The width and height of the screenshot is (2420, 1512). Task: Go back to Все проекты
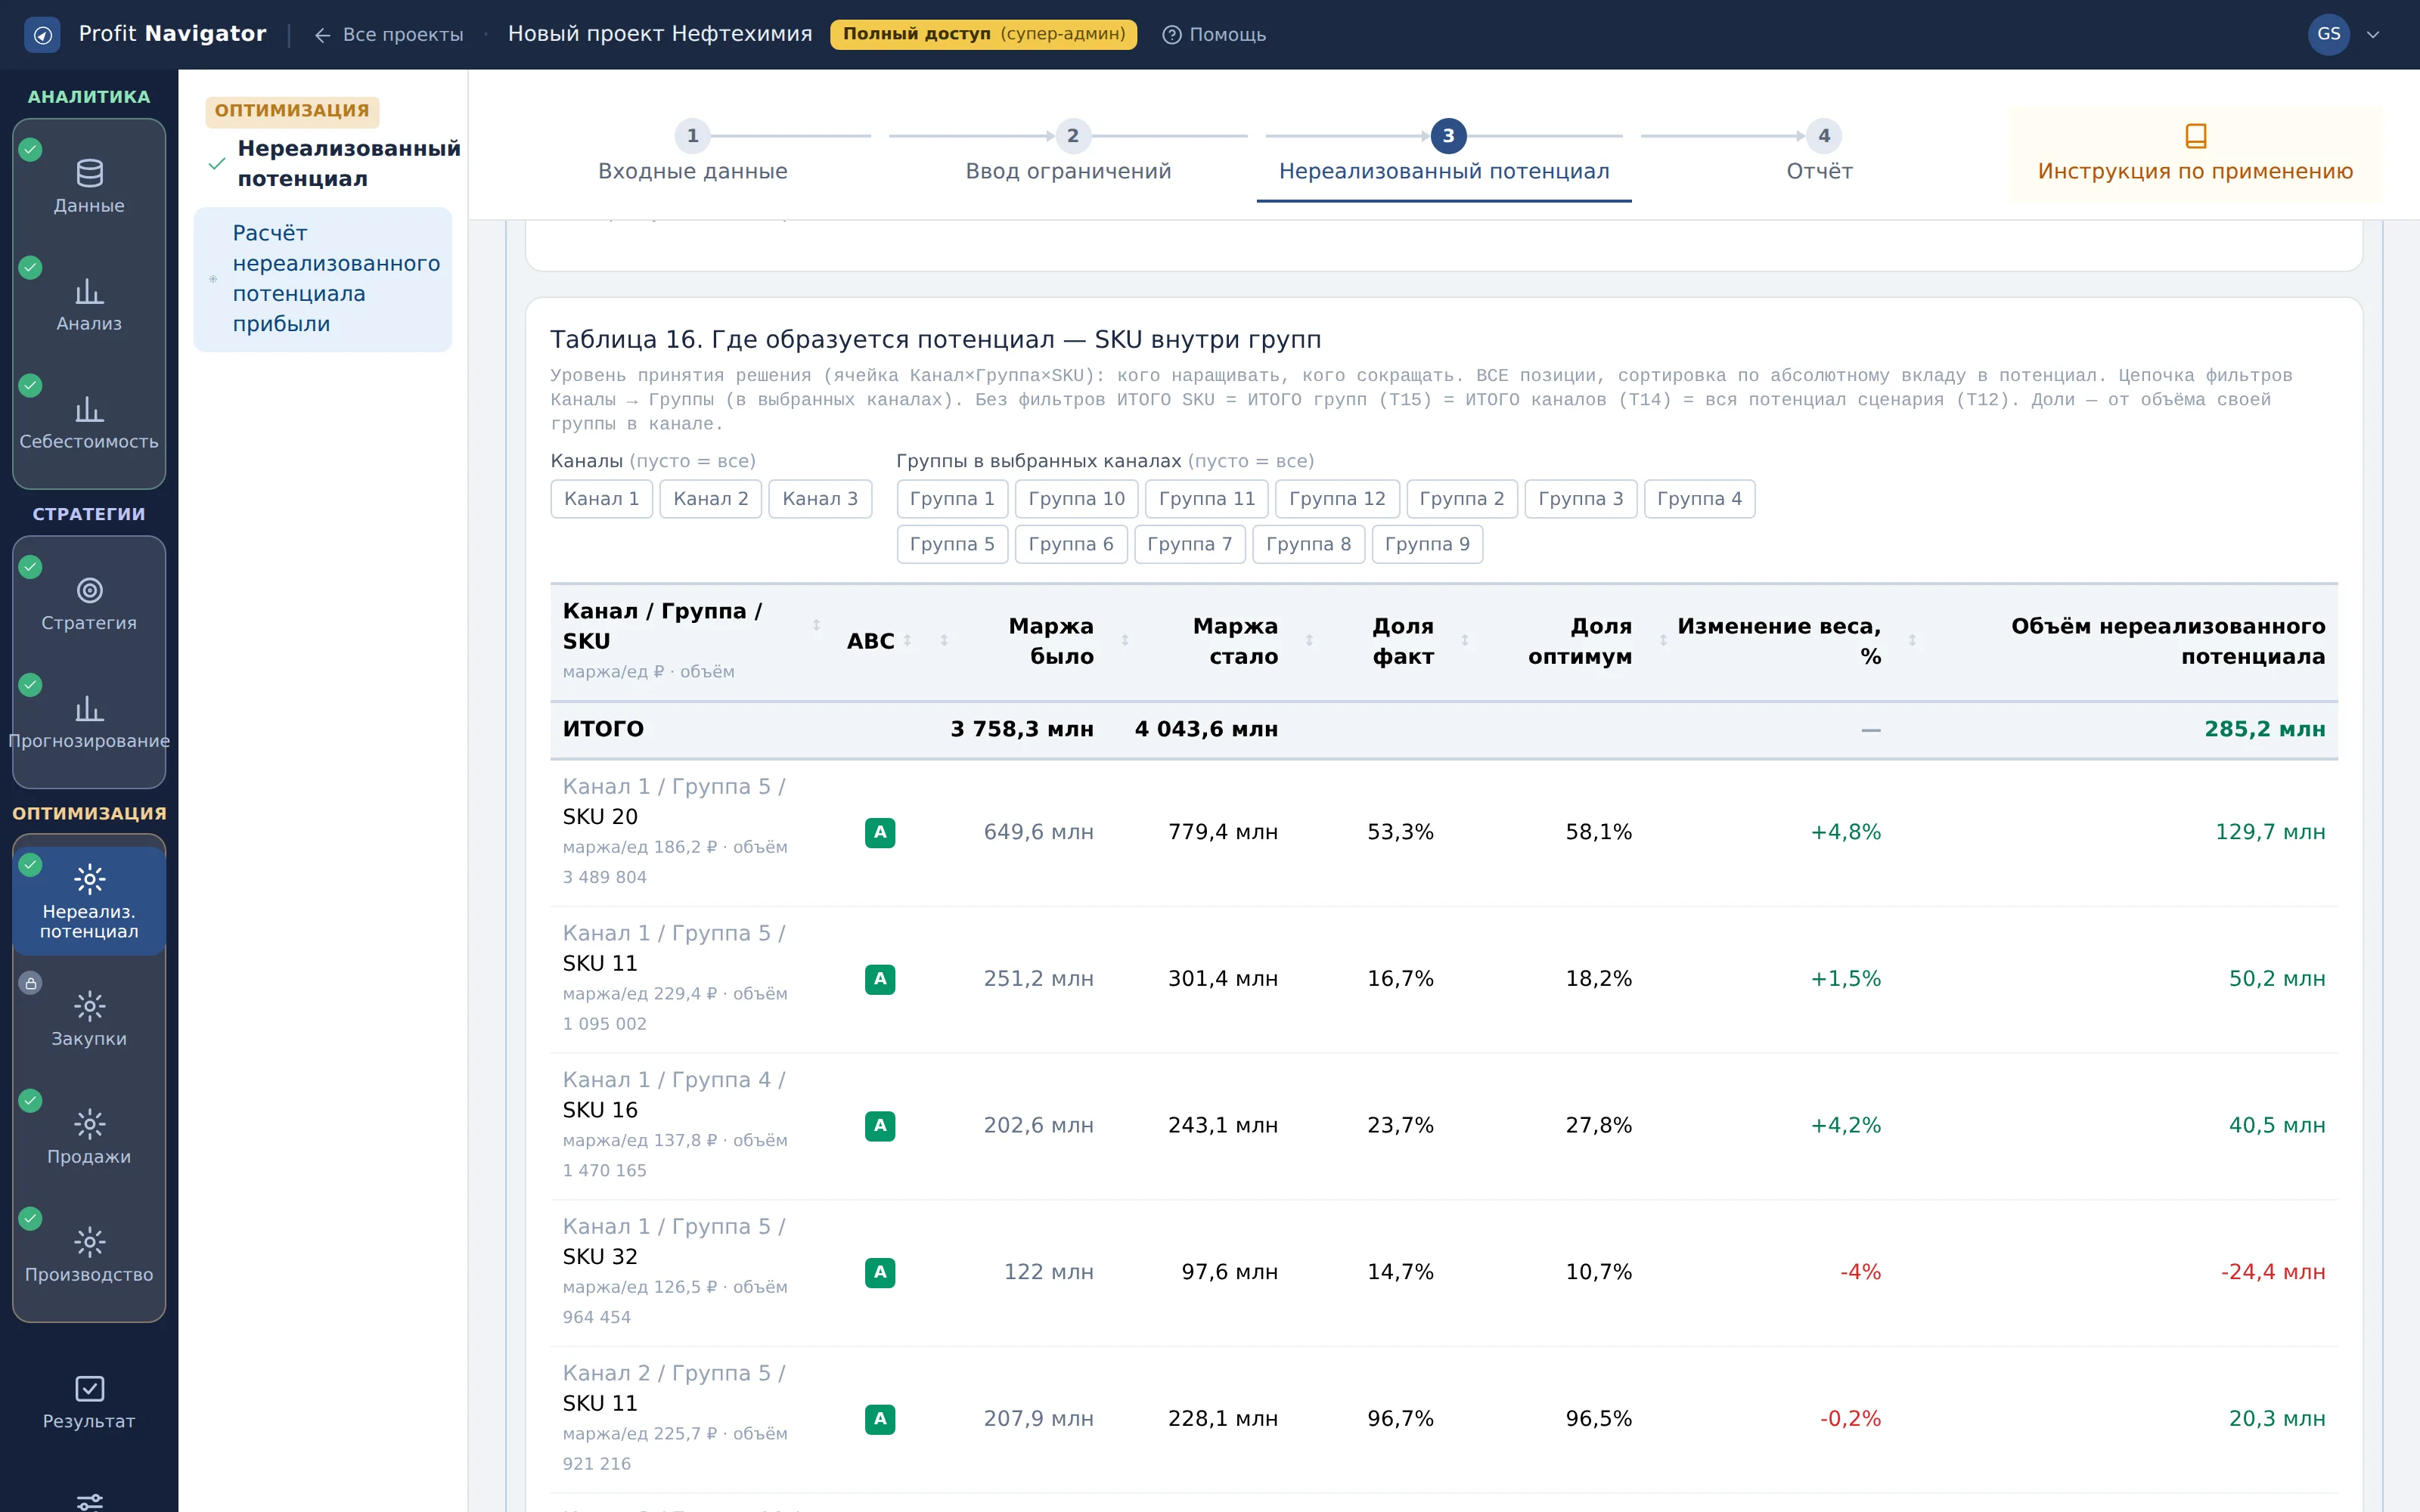click(388, 35)
